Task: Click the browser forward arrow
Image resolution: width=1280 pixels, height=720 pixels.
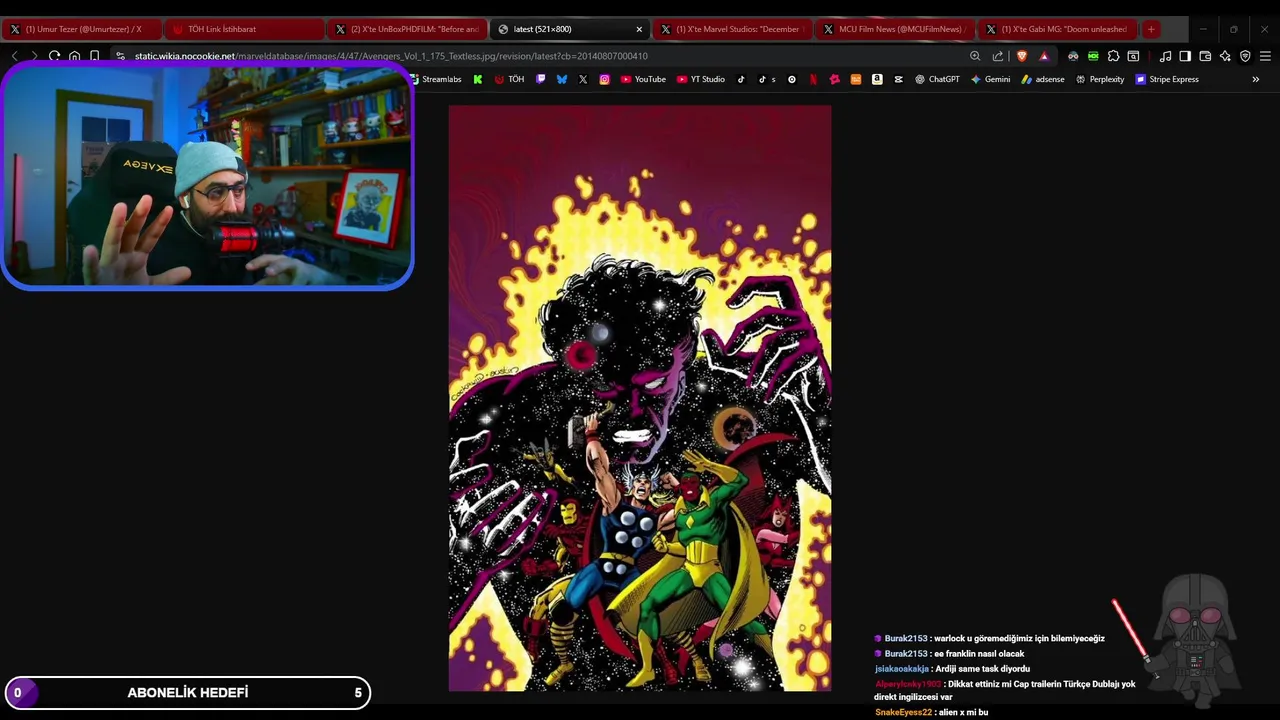Action: tap(34, 56)
